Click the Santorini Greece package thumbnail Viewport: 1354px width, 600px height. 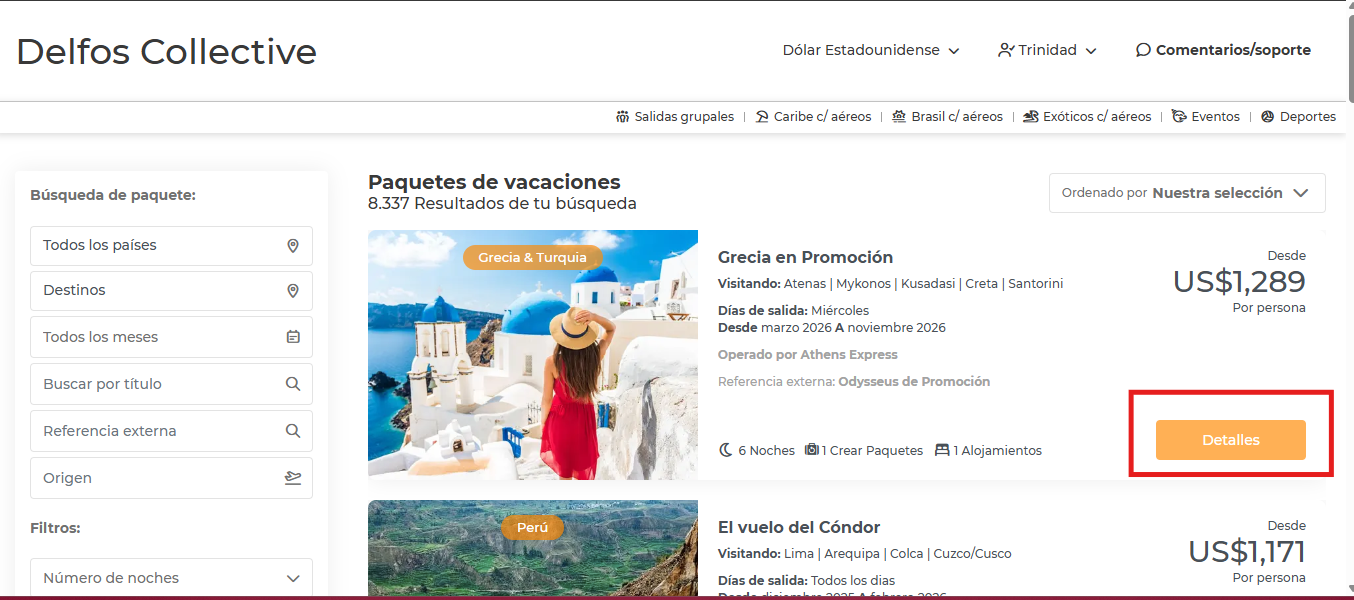pyautogui.click(x=533, y=355)
